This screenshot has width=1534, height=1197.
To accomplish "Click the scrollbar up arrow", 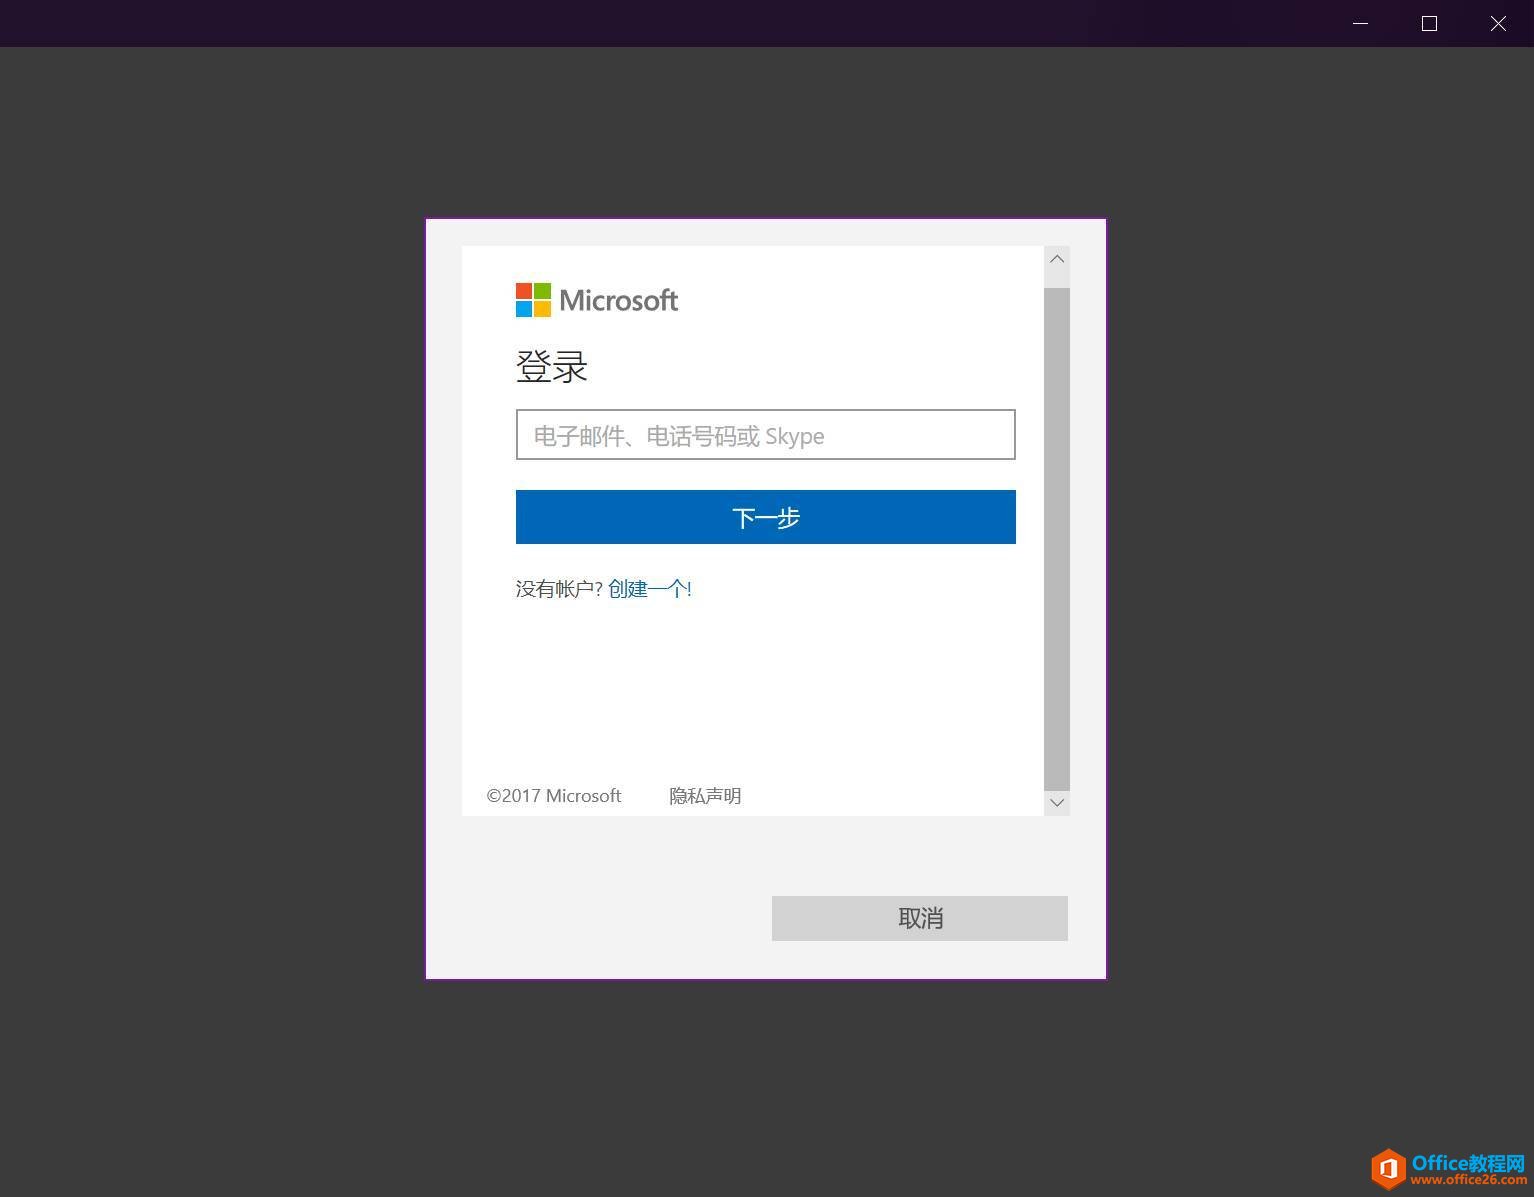I will (1056, 259).
